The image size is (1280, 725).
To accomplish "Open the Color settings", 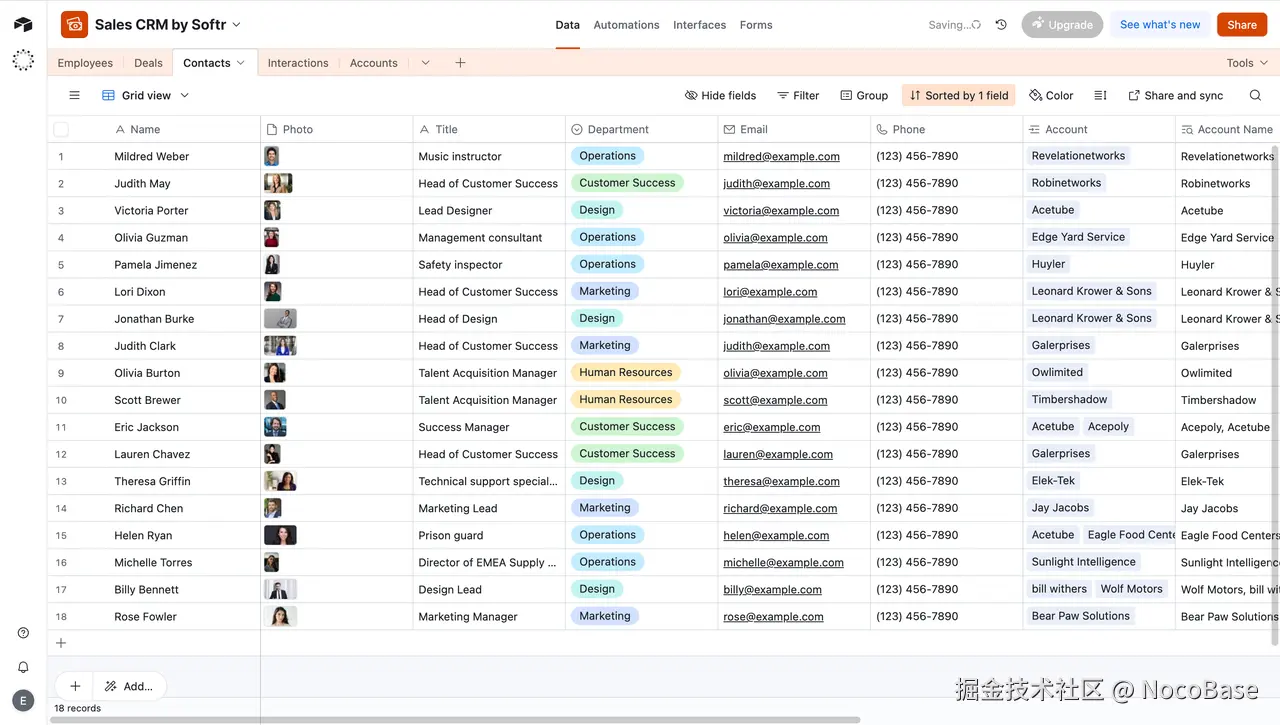I will (1051, 95).
